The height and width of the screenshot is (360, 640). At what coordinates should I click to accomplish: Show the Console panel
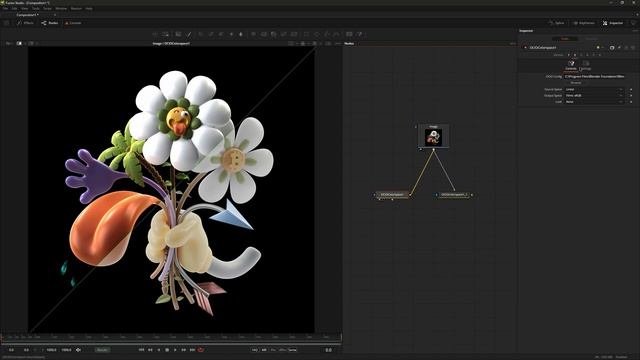click(x=73, y=23)
